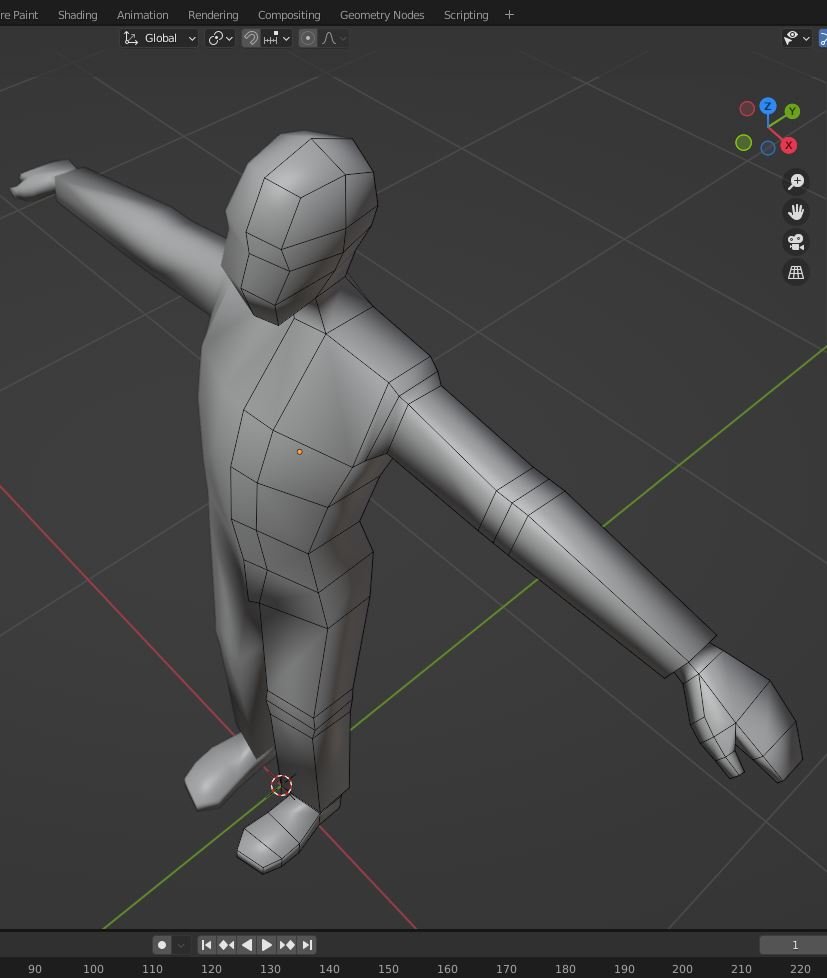
Task: Click the Z axis on navigation gizmo
Action: [x=768, y=105]
